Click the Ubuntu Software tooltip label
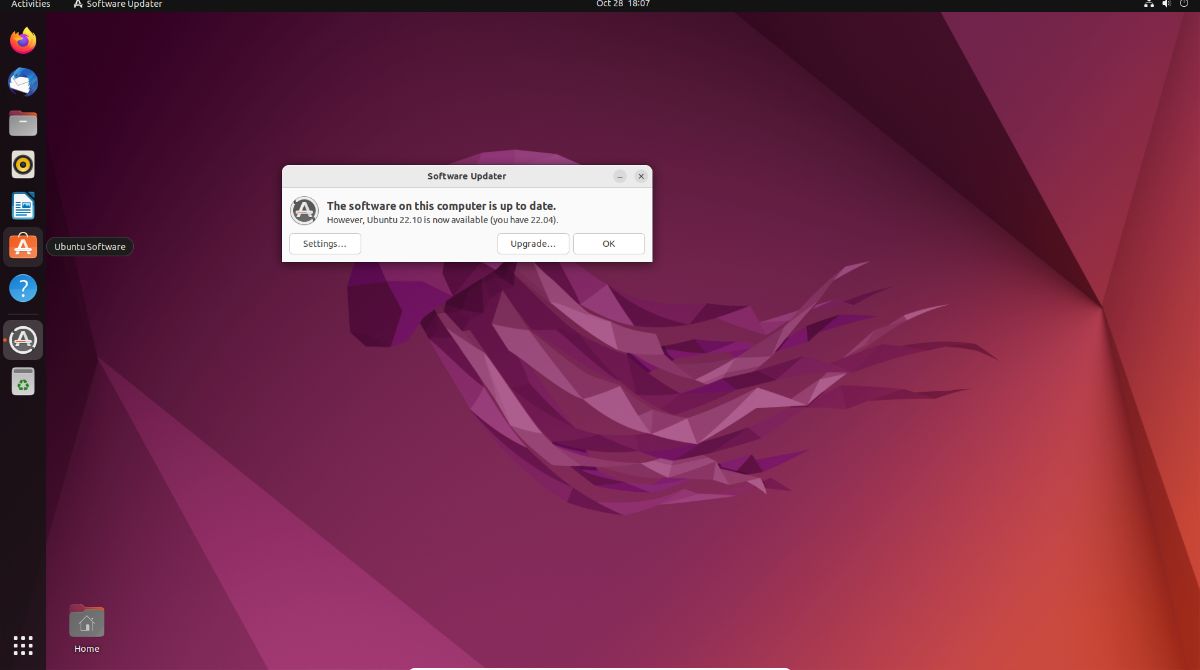The height and width of the screenshot is (670, 1200). click(90, 247)
